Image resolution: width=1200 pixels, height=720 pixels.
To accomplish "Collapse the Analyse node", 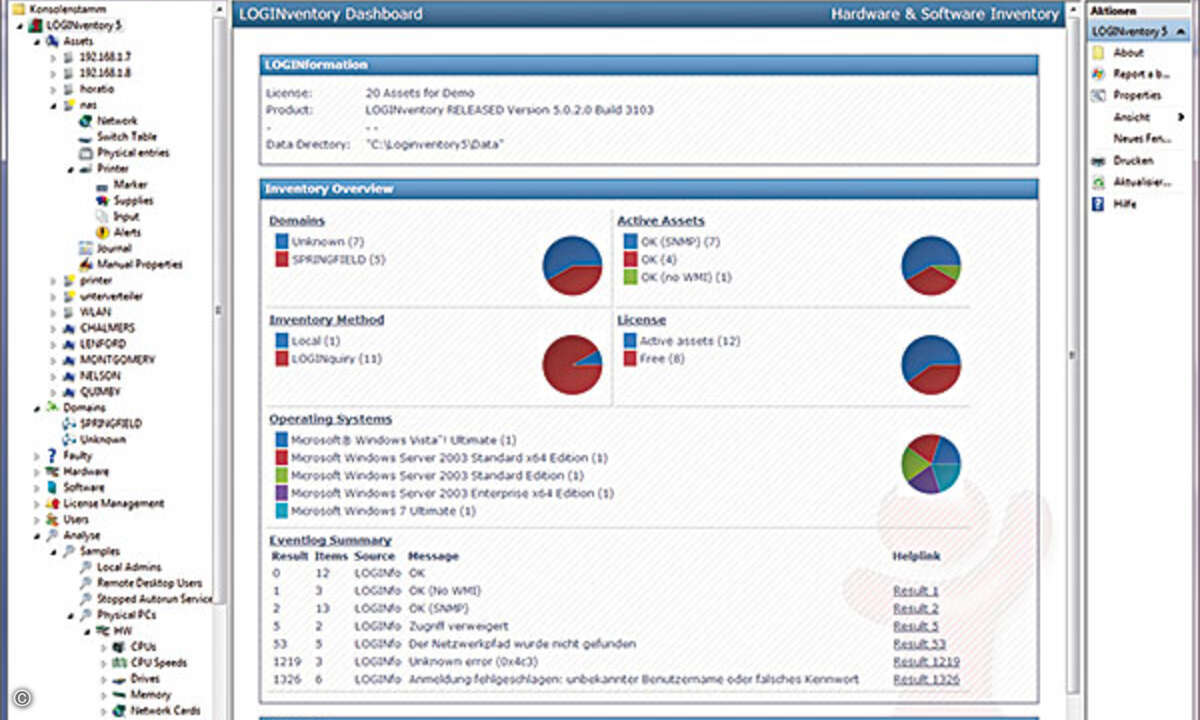I will point(37,536).
